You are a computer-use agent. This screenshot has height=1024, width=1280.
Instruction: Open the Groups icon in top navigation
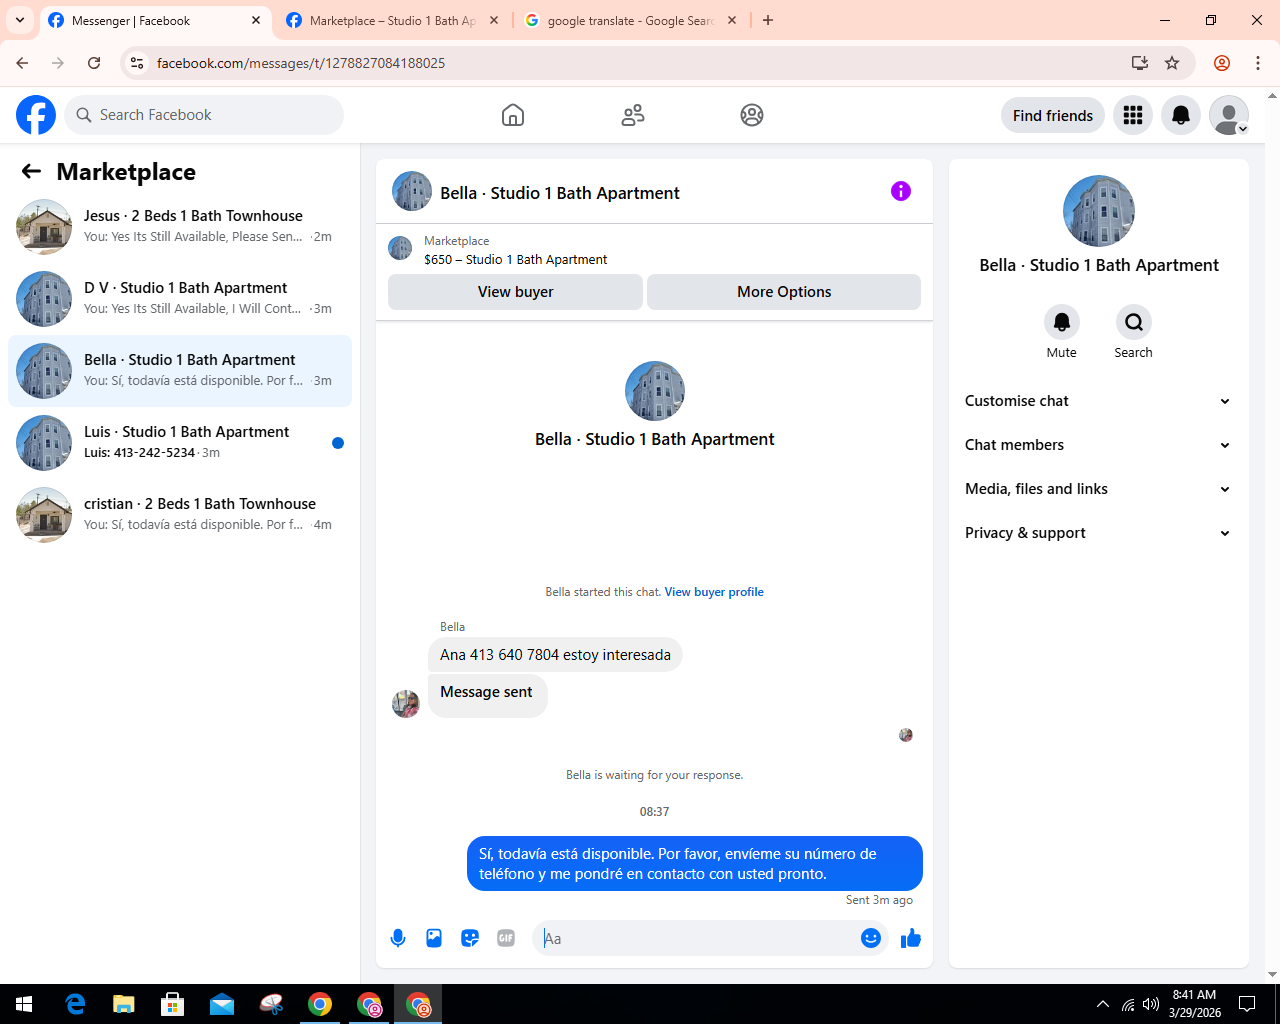click(x=752, y=115)
